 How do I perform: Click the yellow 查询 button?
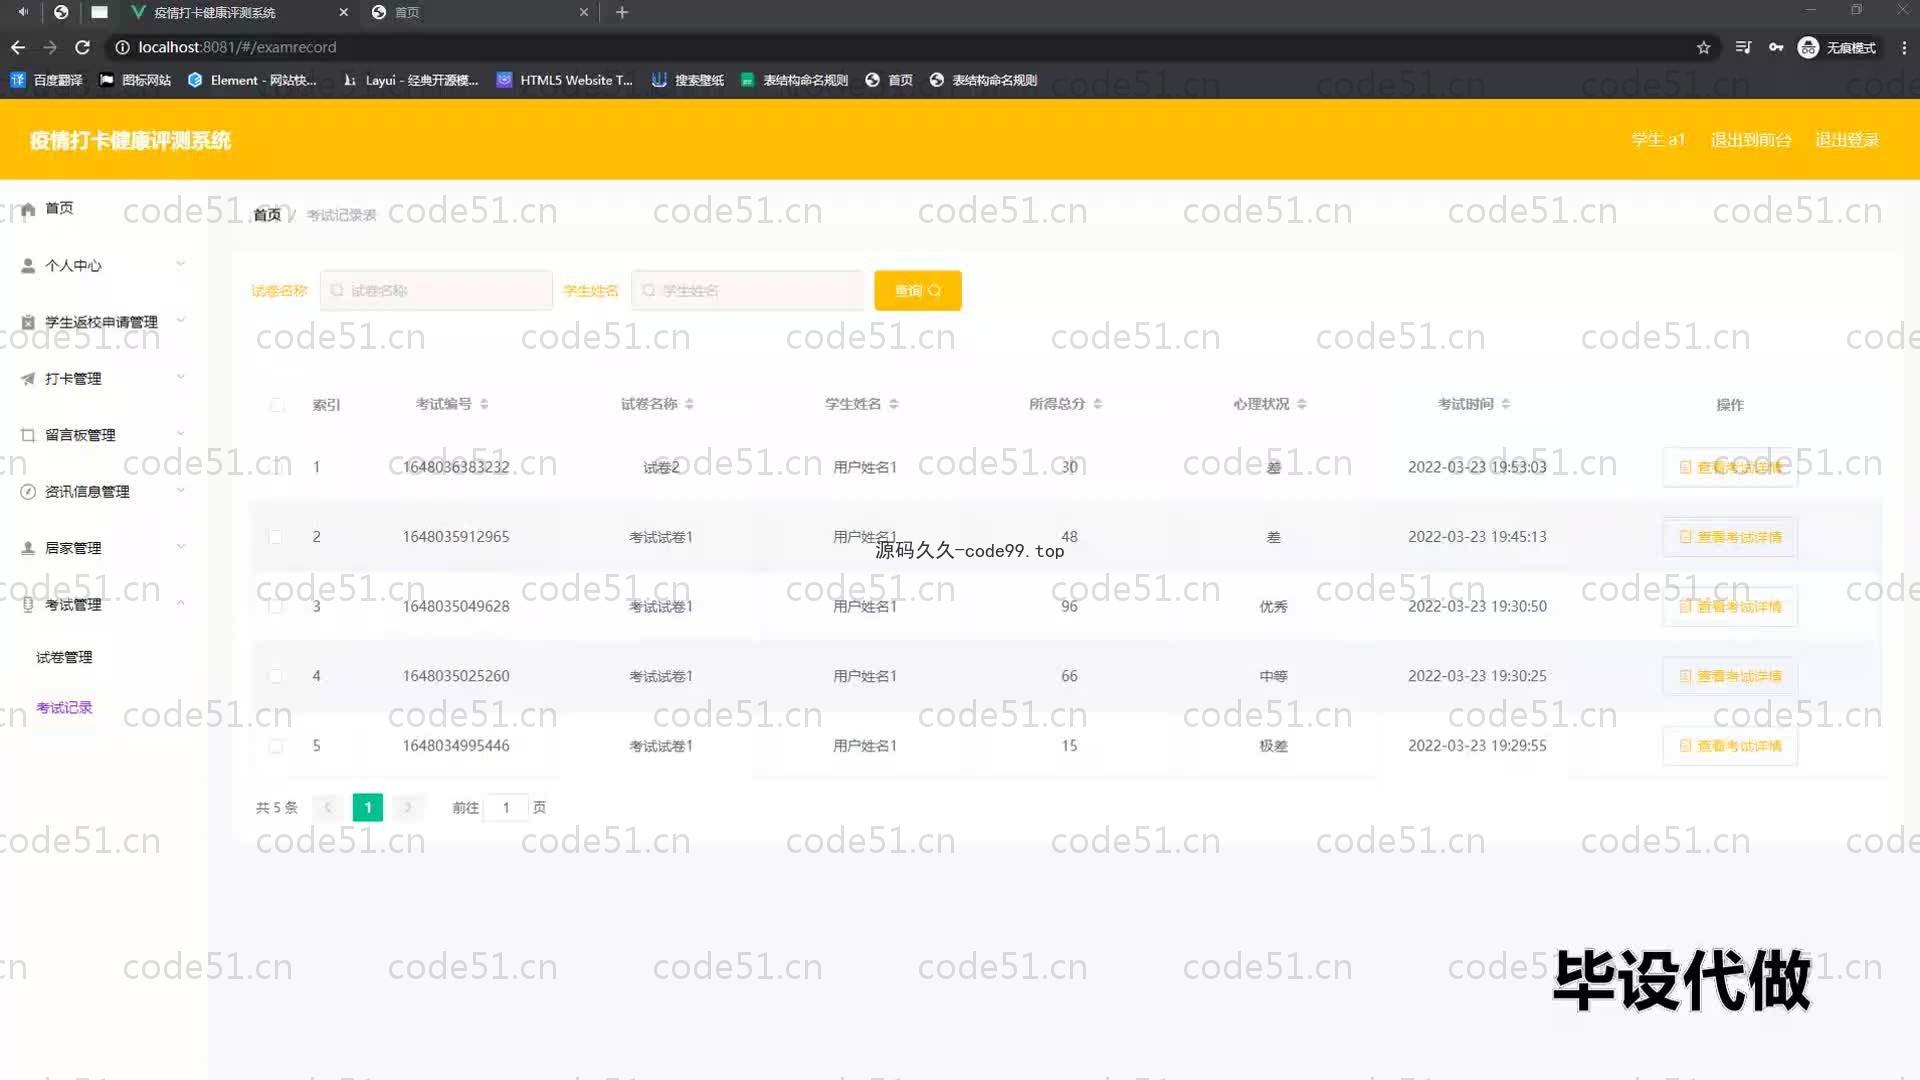coord(918,291)
